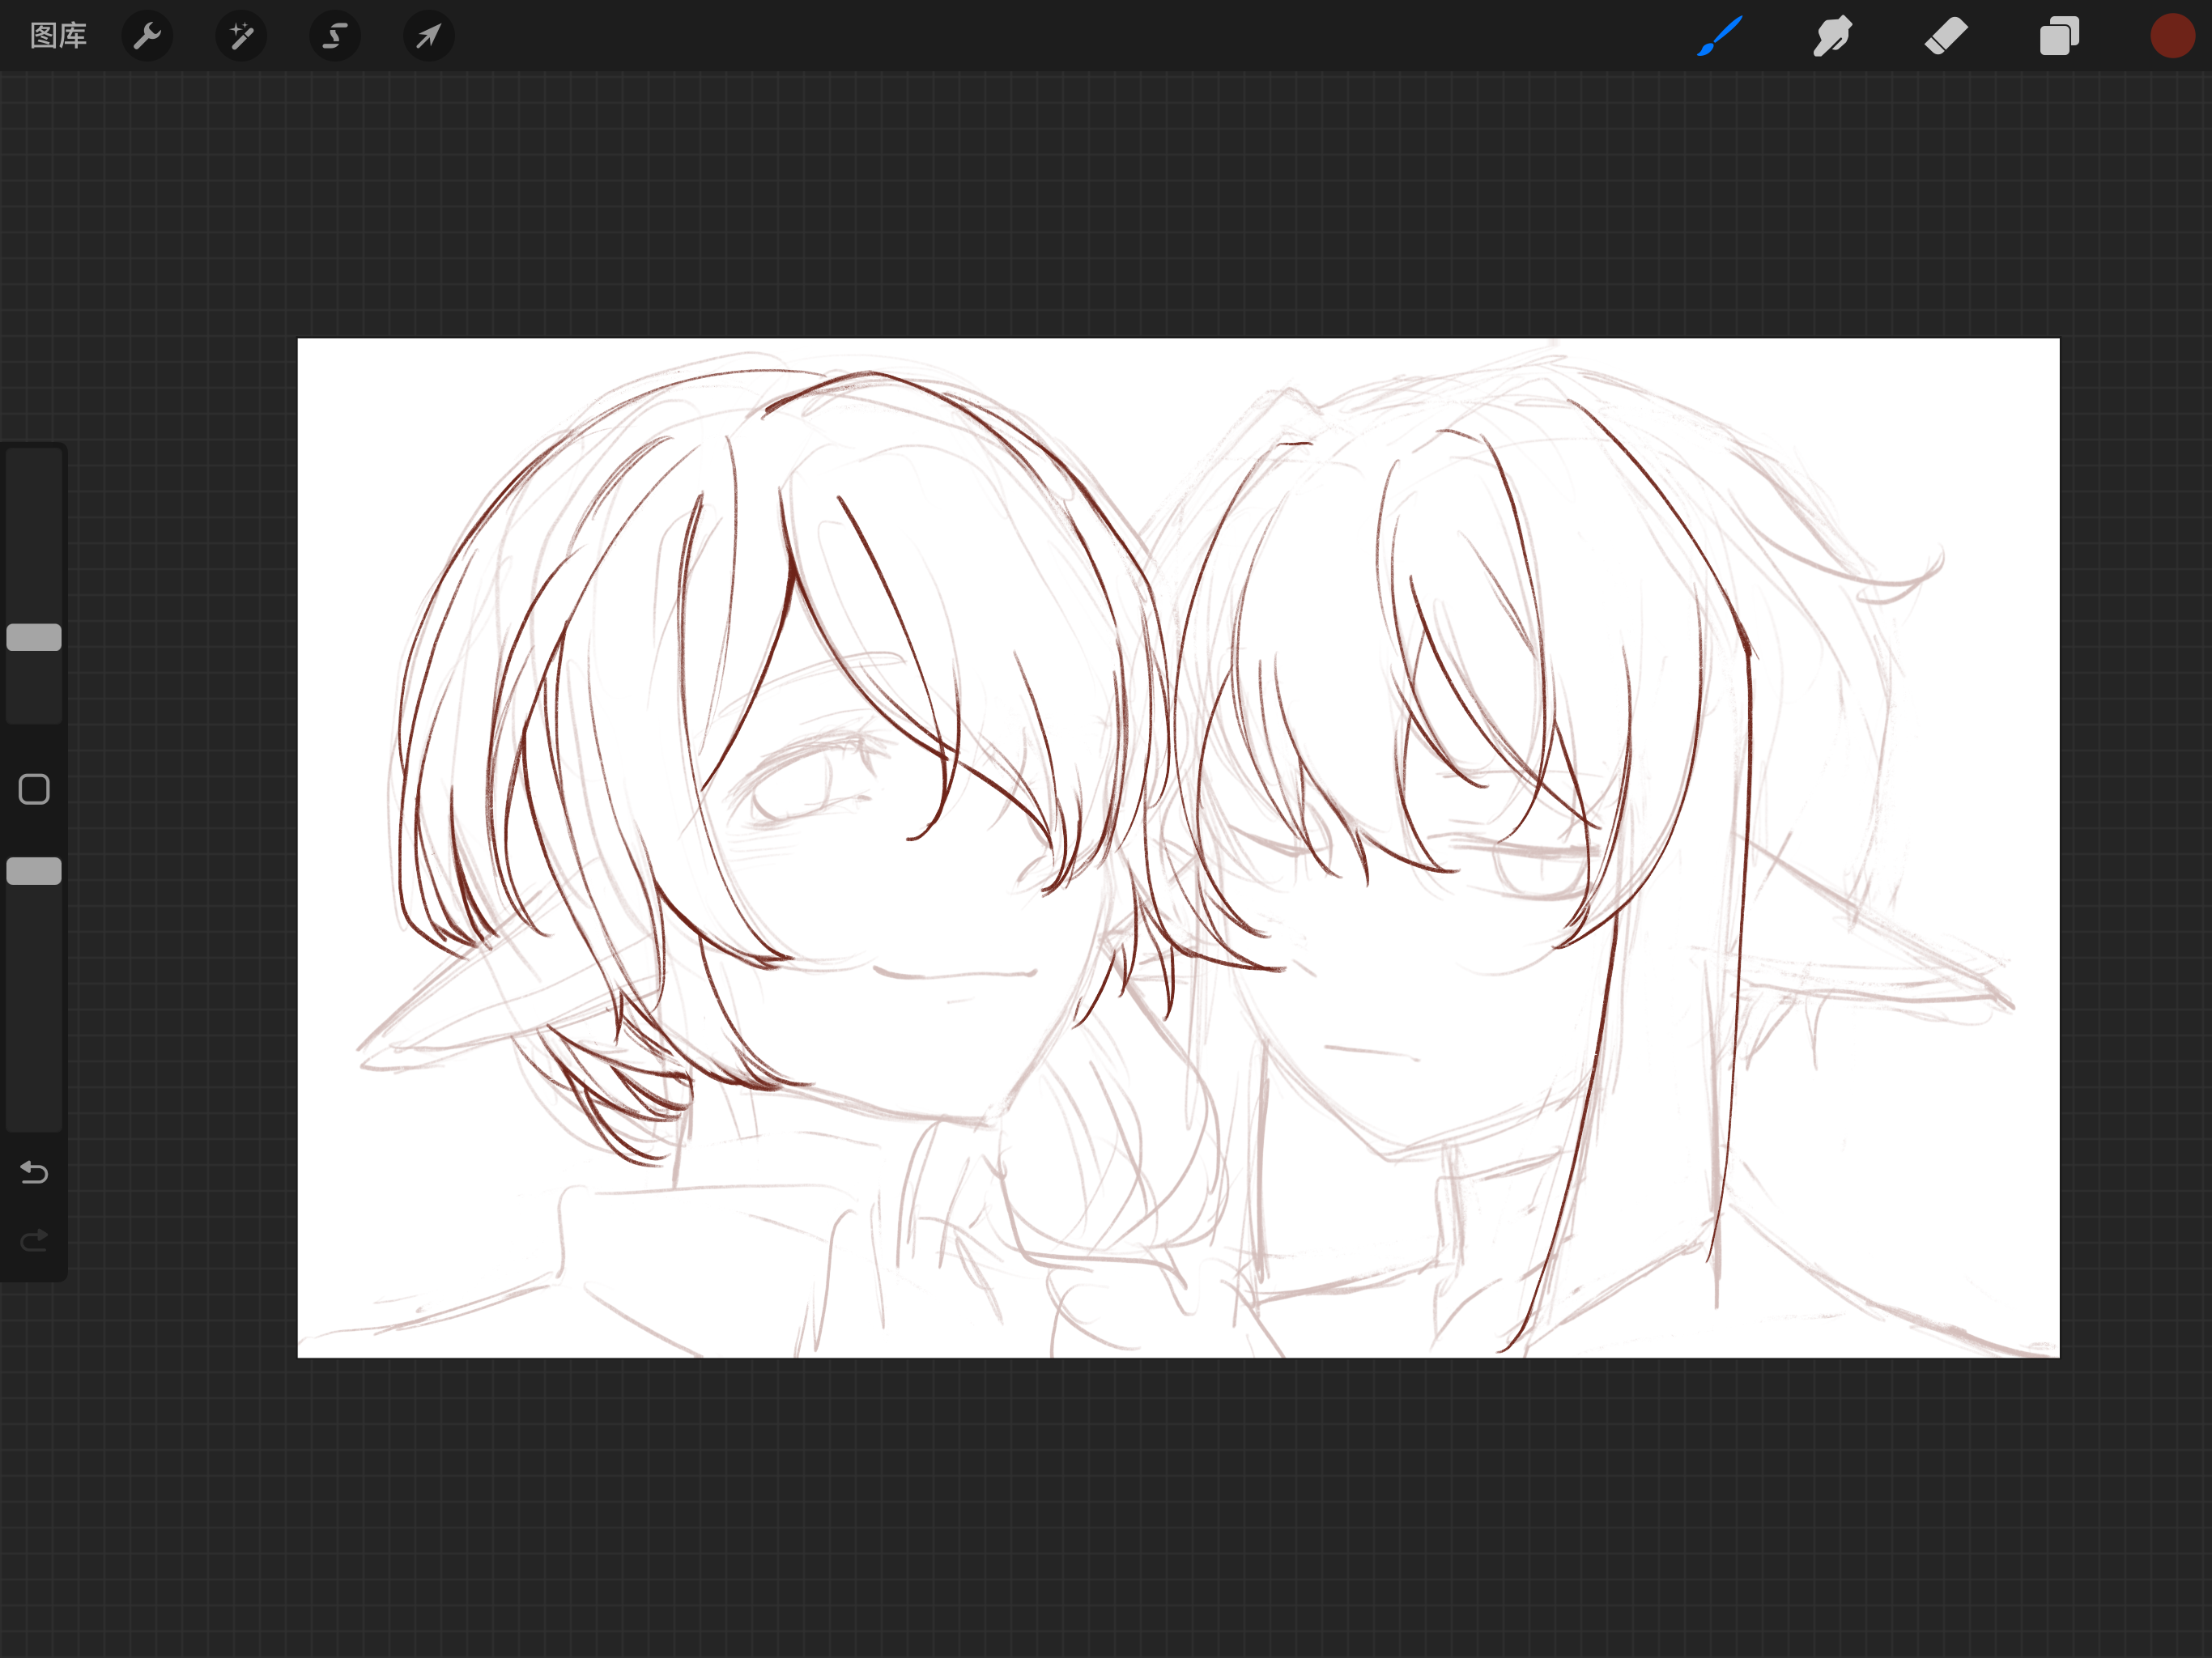Tap the square modify button in sidebar
Screen dimensions: 2212x1658
(34, 789)
